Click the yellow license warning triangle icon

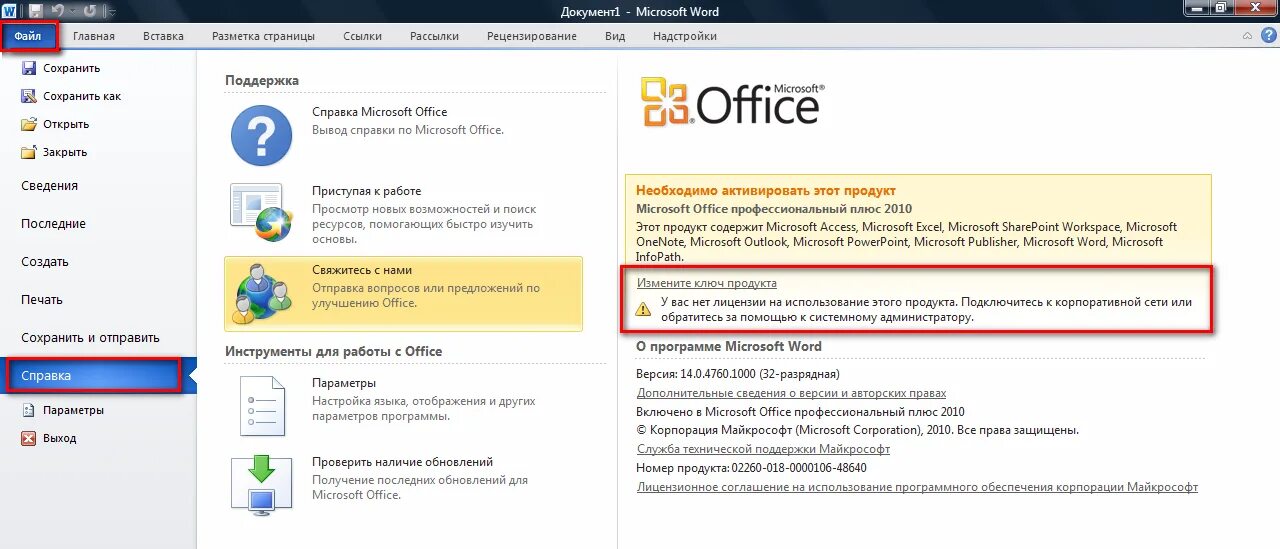[643, 309]
